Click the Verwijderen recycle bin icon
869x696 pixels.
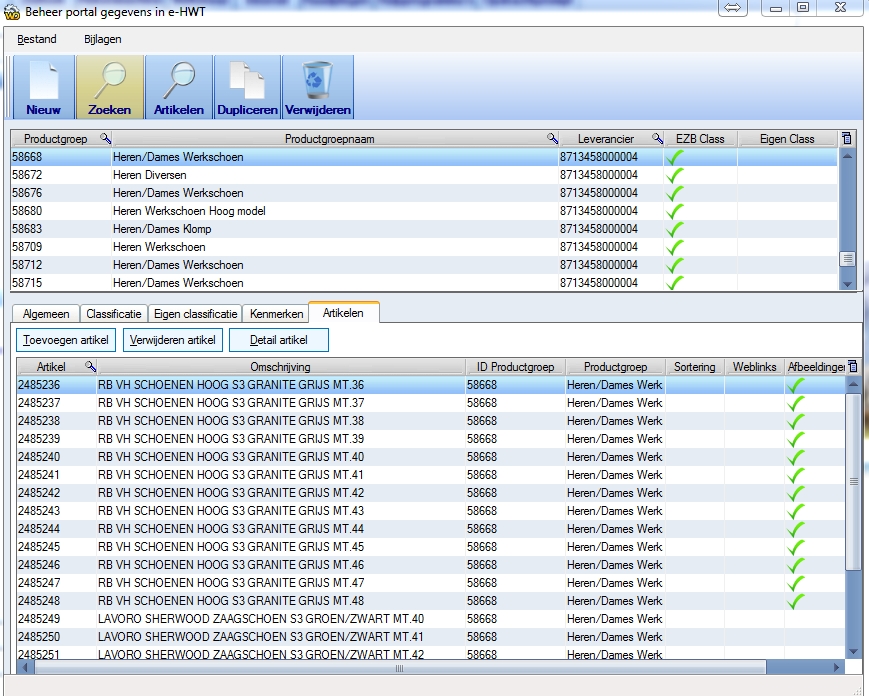click(318, 87)
